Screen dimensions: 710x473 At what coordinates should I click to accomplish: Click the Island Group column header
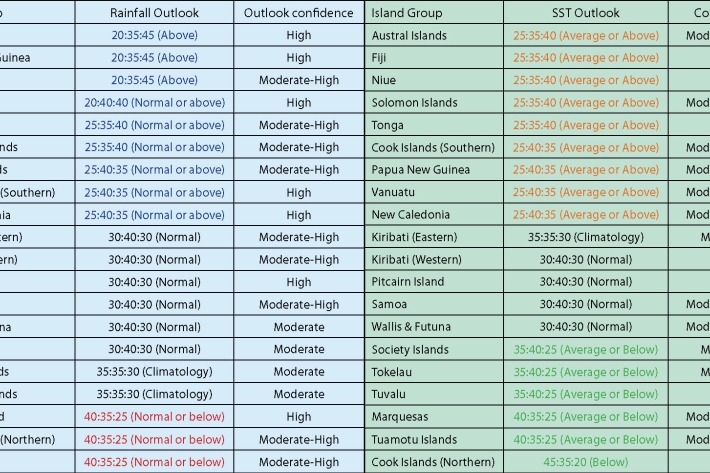click(x=407, y=13)
